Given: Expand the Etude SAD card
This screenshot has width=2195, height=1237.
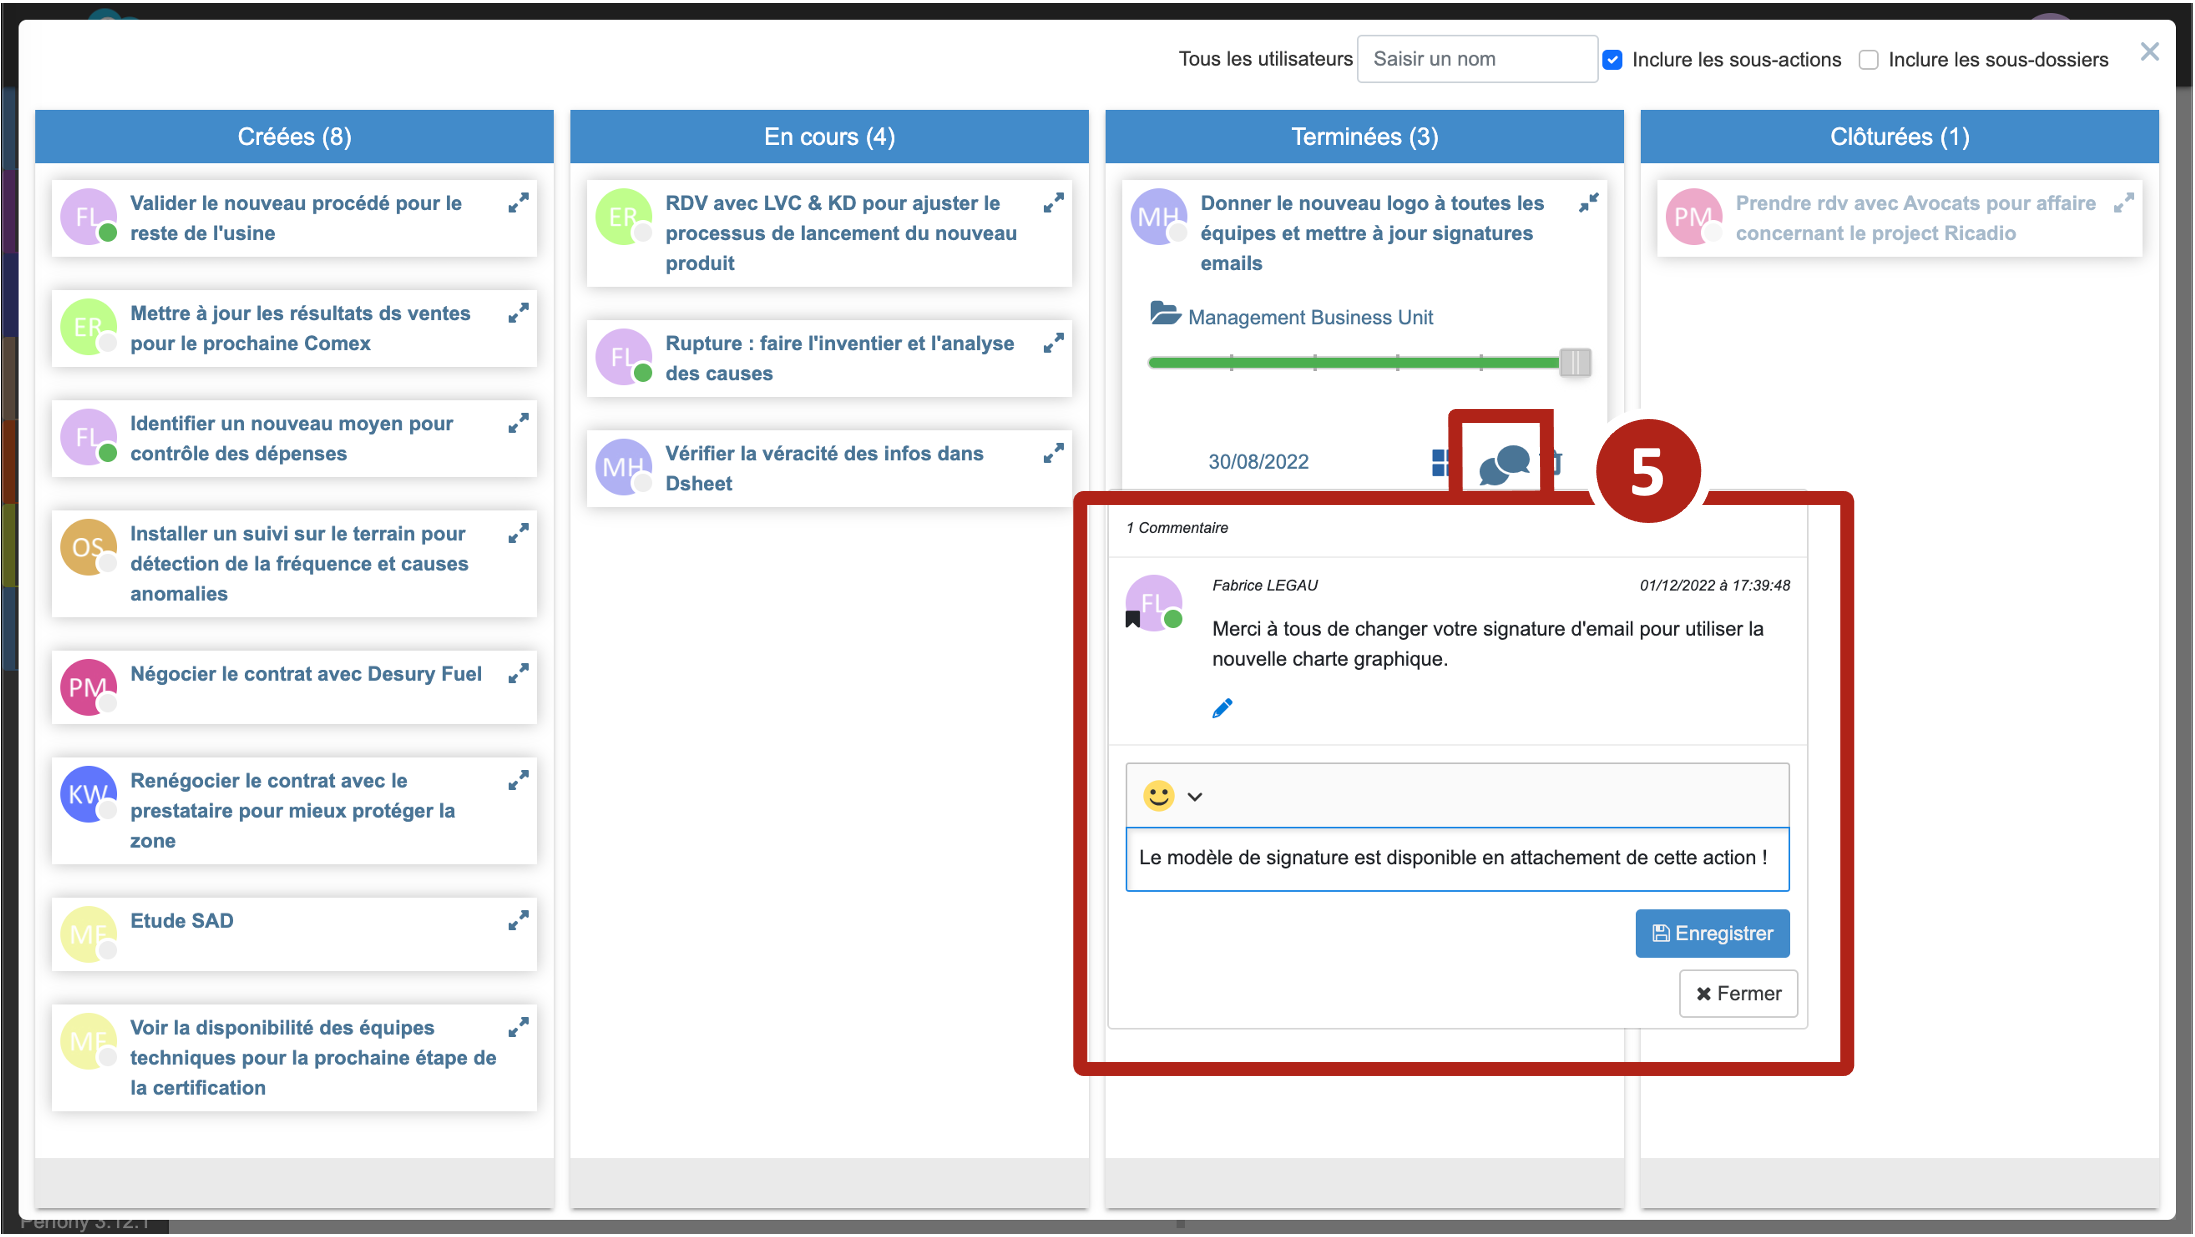Looking at the screenshot, I should coord(518,920).
